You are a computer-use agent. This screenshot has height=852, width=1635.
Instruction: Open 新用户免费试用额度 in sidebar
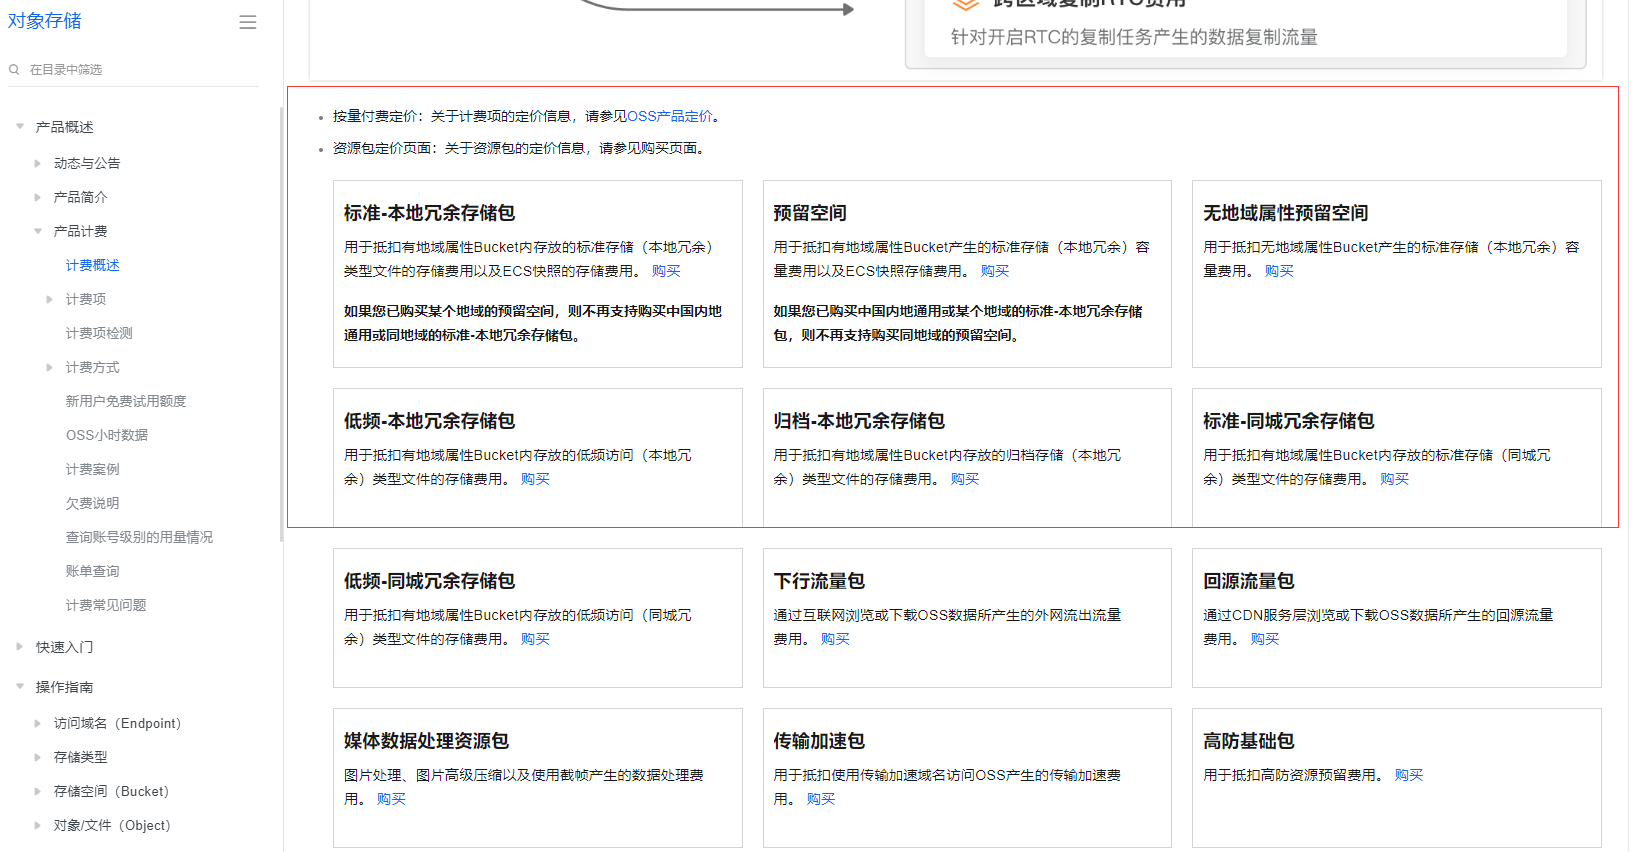[126, 401]
